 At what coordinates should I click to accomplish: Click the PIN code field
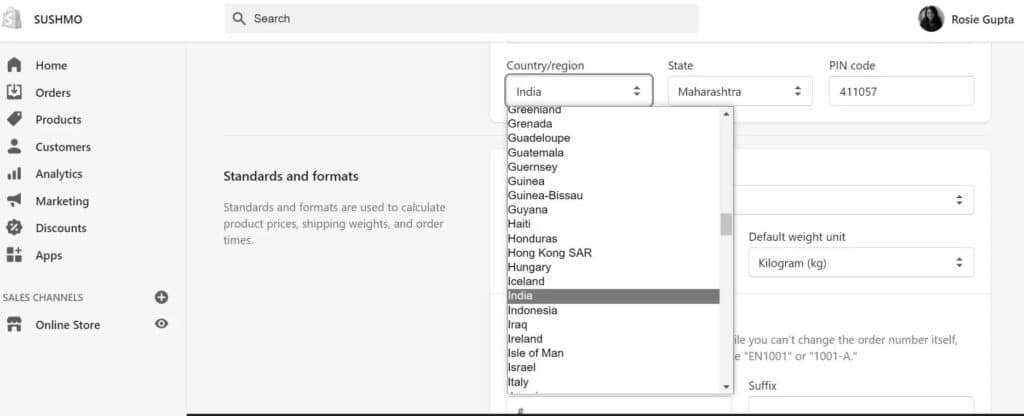[901, 91]
